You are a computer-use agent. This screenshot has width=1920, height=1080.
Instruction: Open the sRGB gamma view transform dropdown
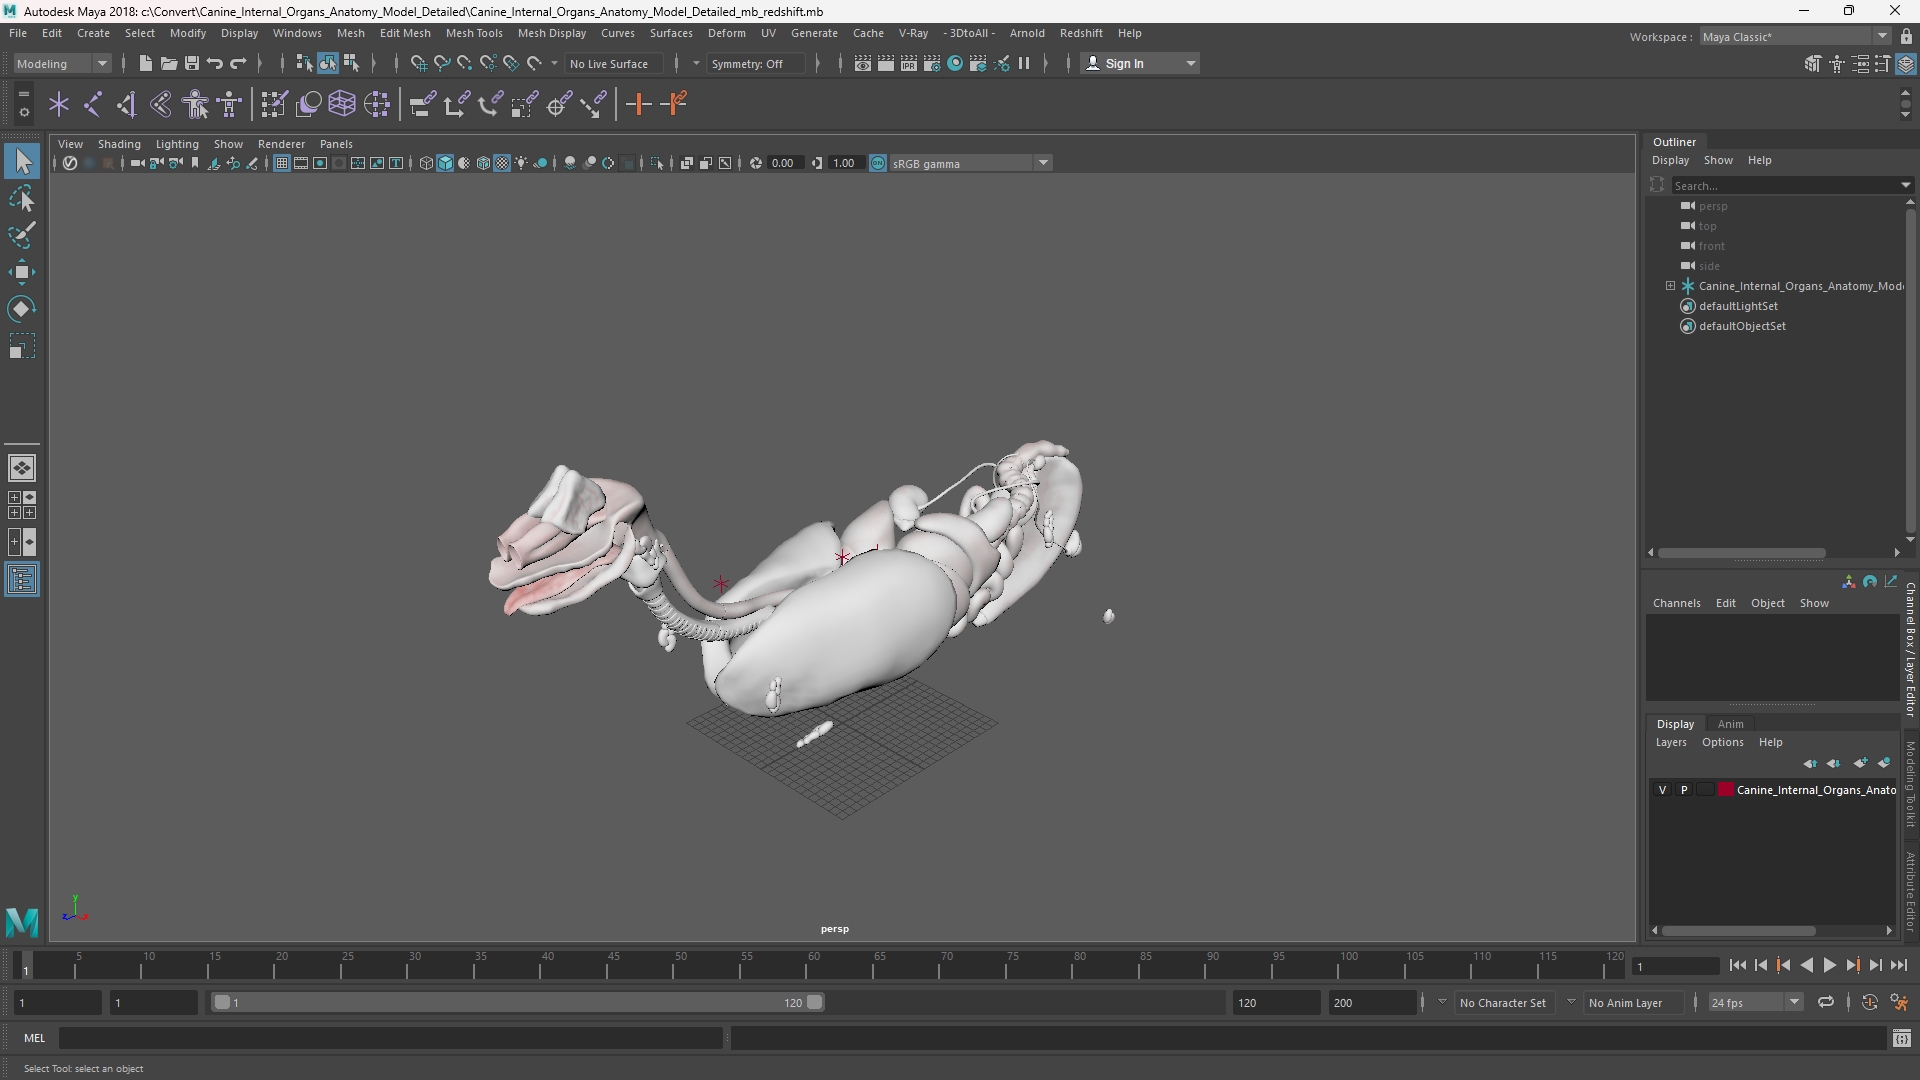pos(970,163)
